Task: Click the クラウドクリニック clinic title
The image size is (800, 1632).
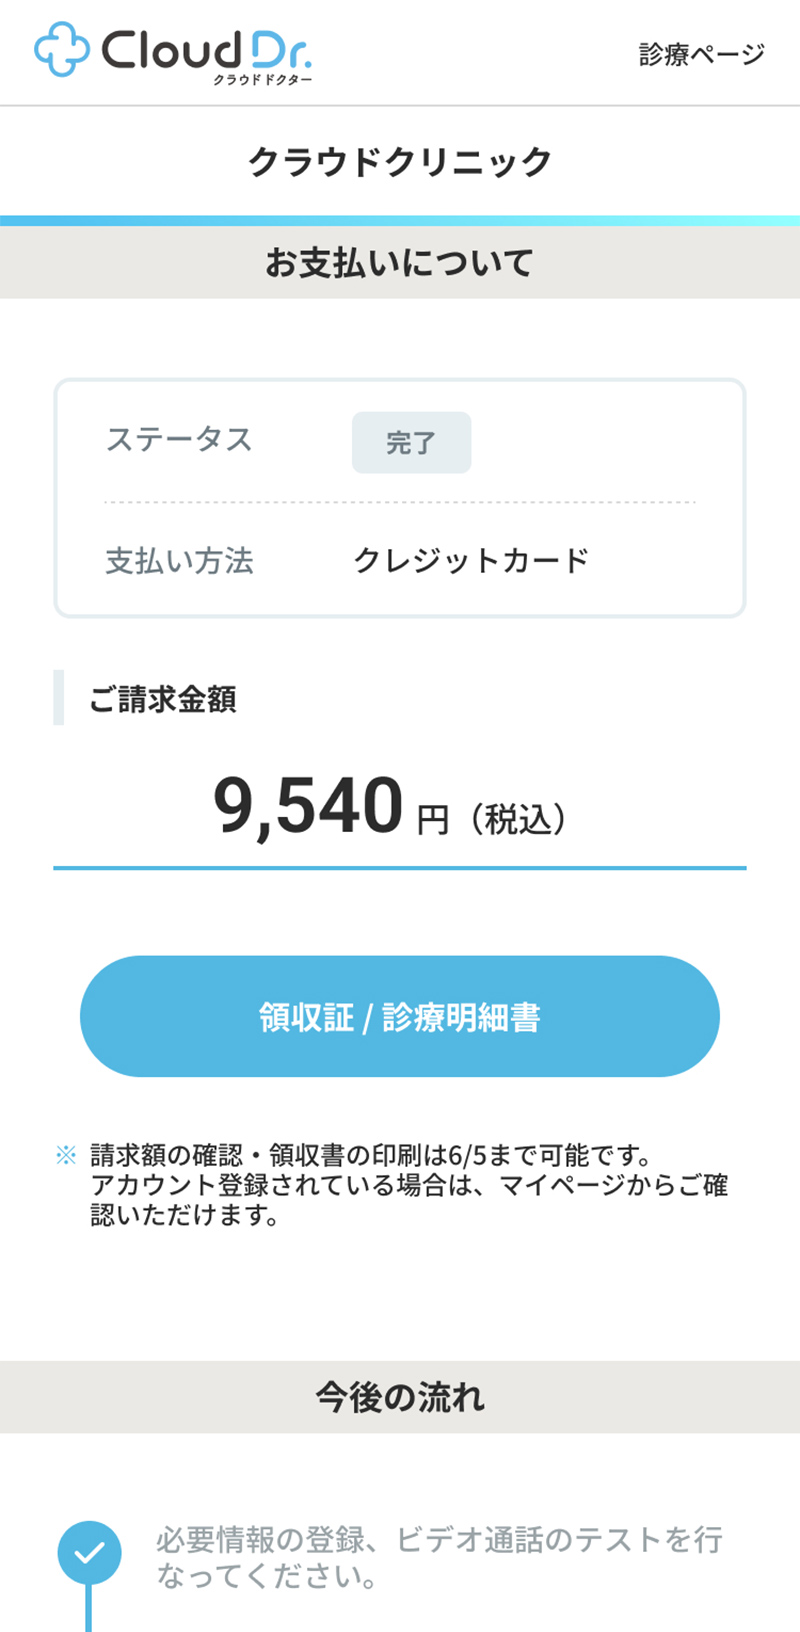Action: click(x=400, y=161)
